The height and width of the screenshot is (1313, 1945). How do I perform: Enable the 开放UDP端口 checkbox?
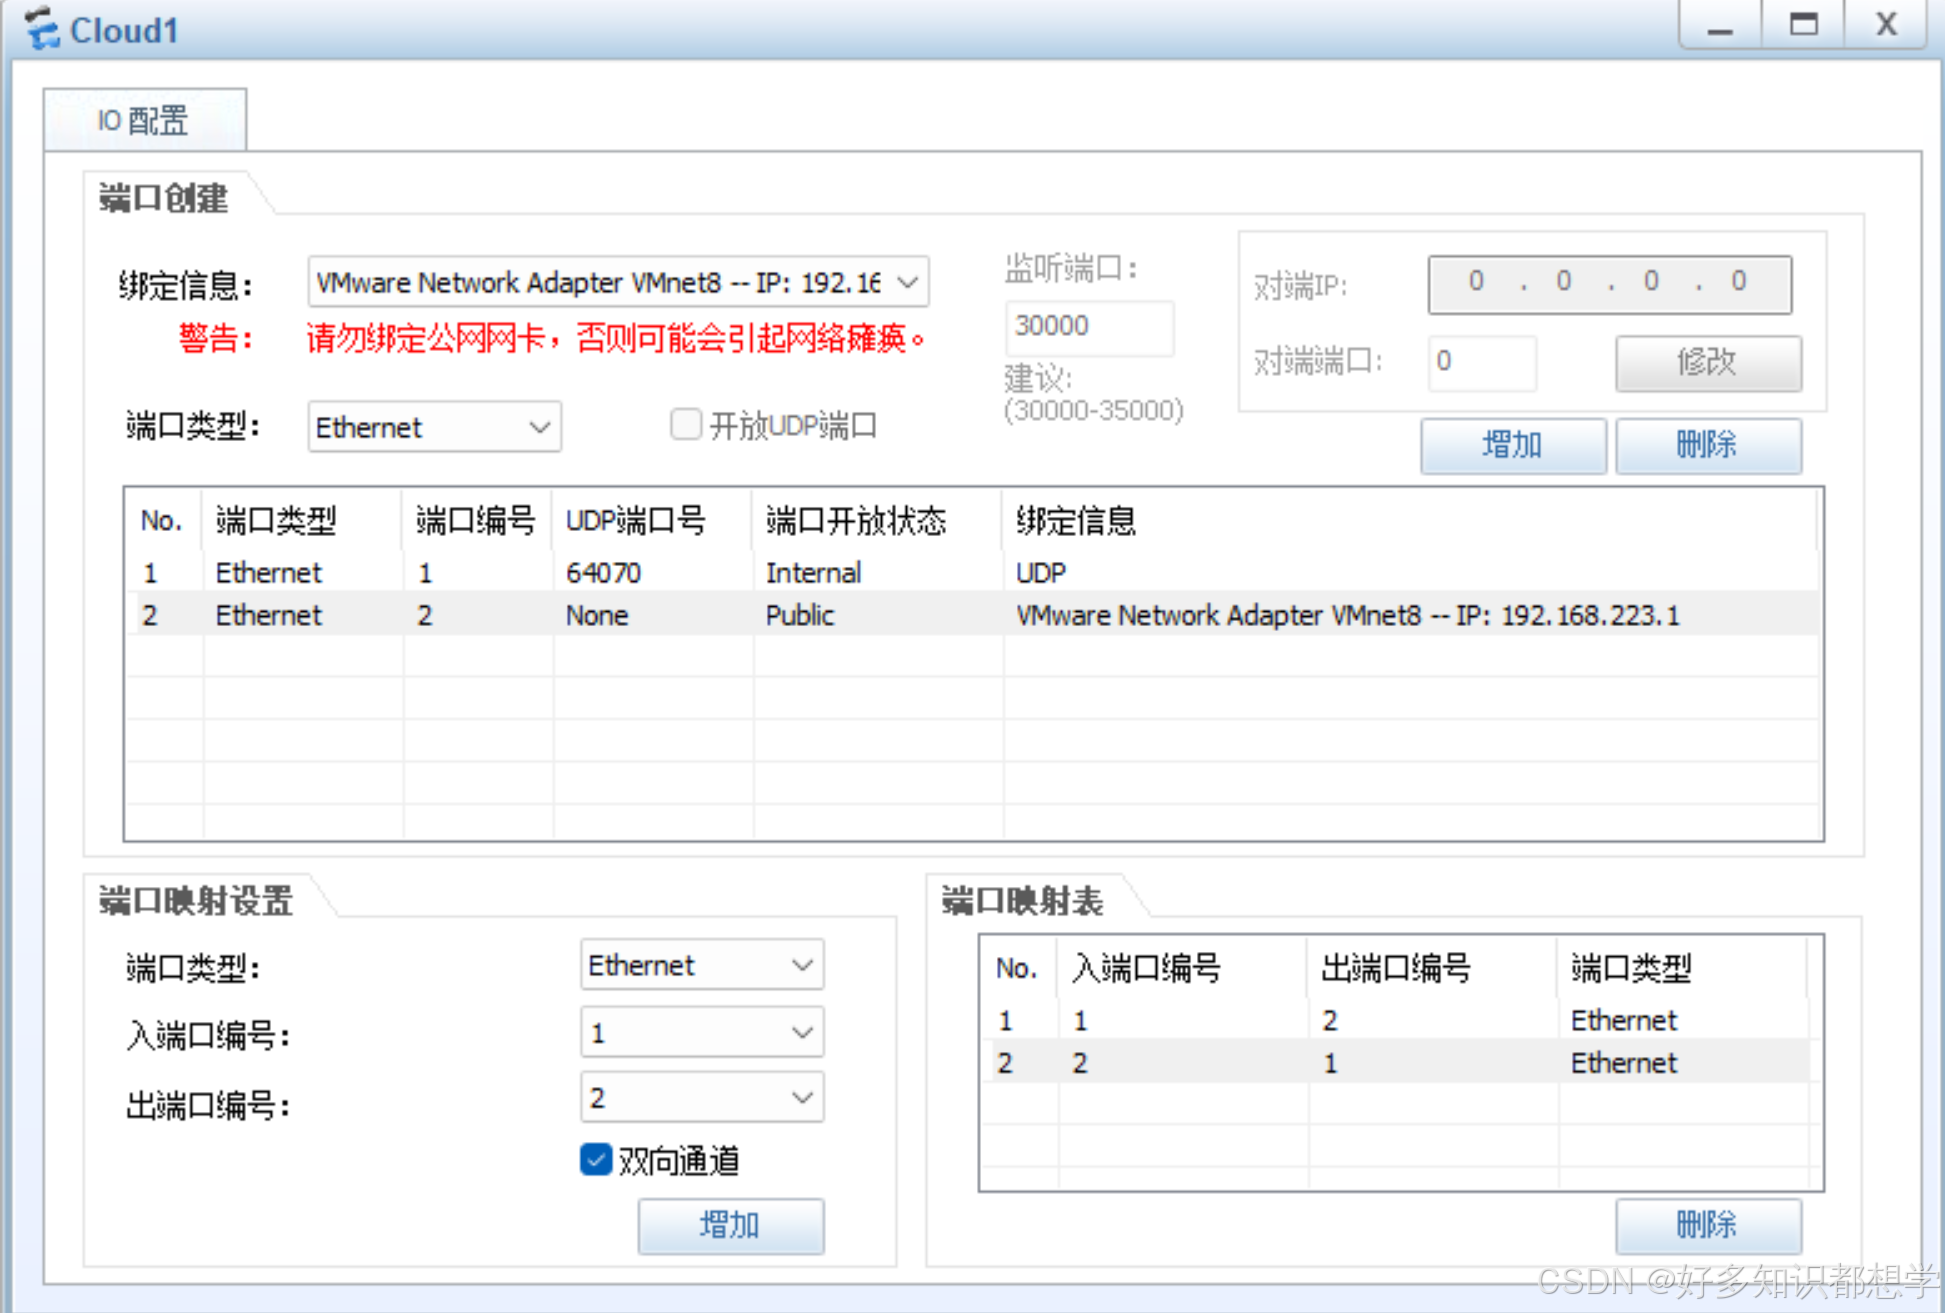[686, 425]
